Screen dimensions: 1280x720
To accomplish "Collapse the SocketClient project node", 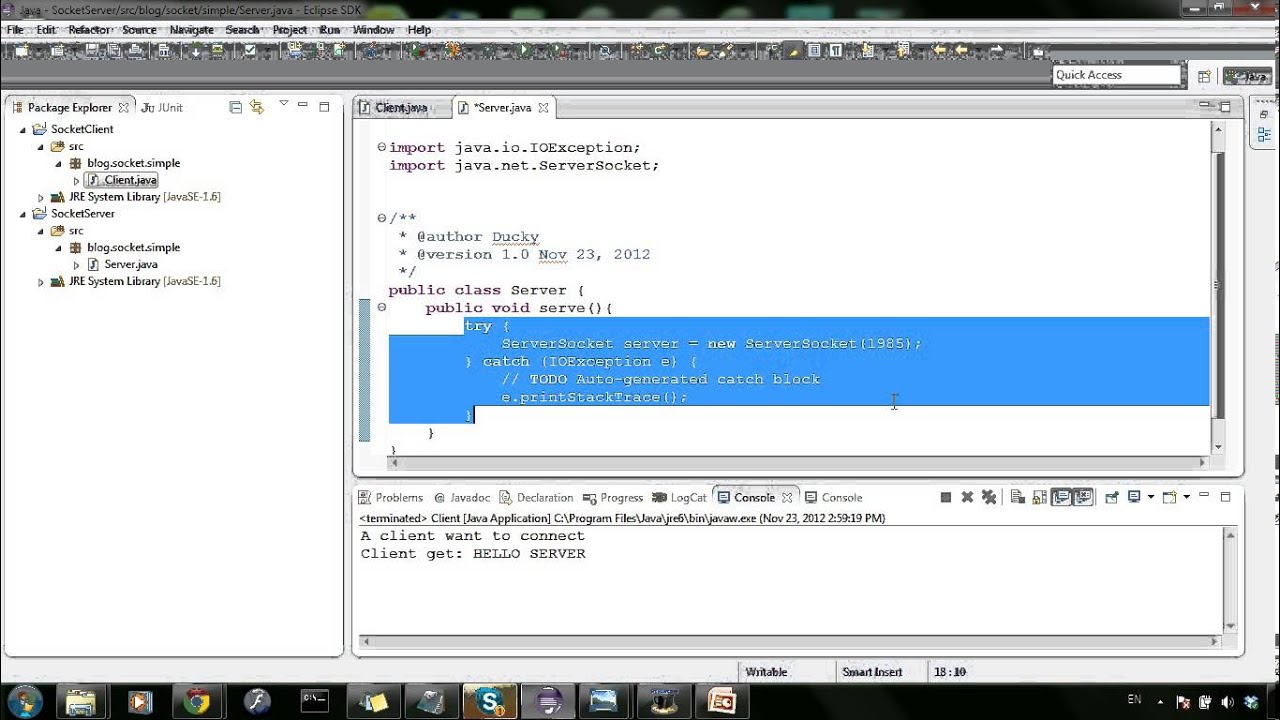I will pyautogui.click(x=23, y=129).
